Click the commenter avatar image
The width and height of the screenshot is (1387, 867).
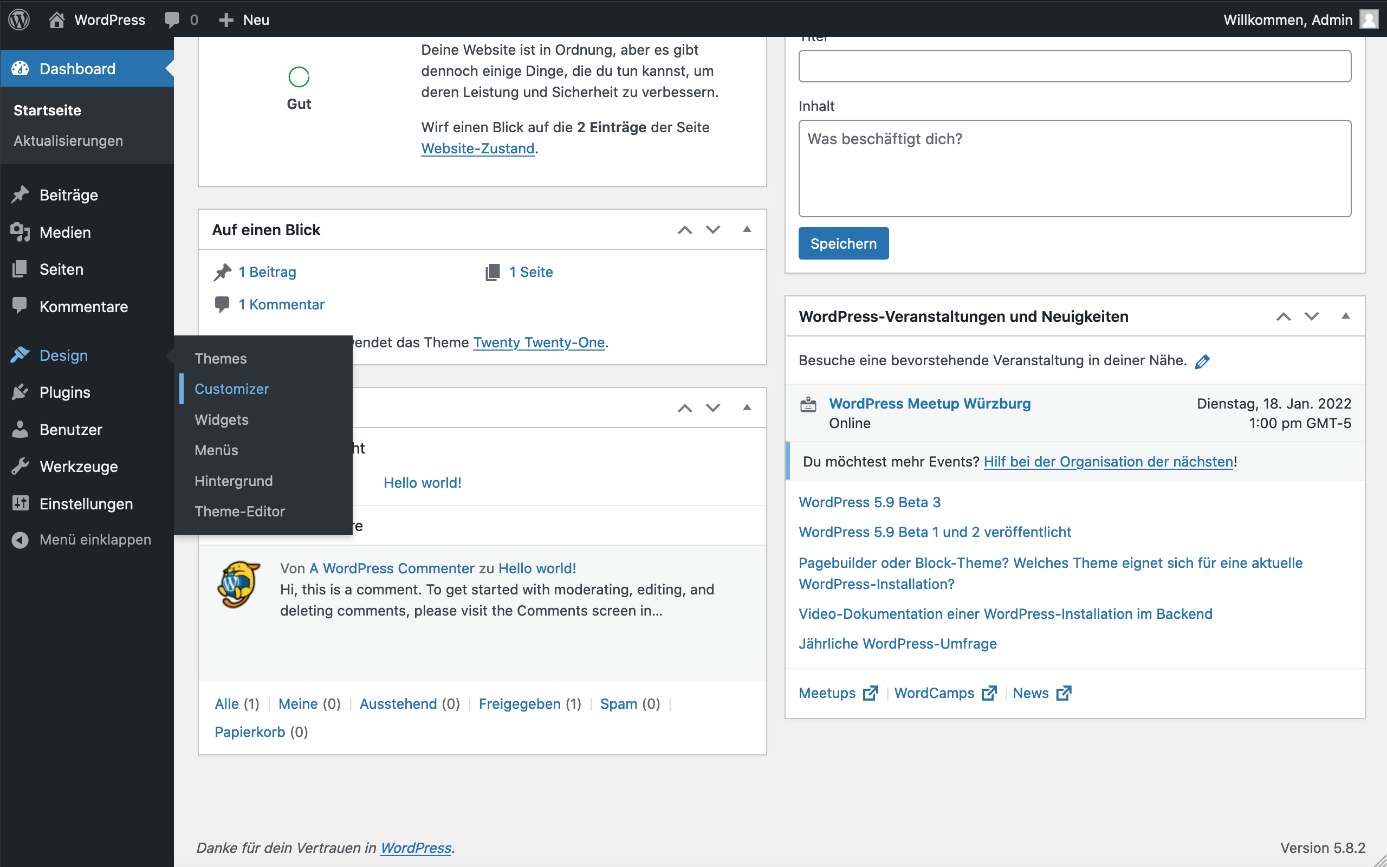[x=239, y=585]
